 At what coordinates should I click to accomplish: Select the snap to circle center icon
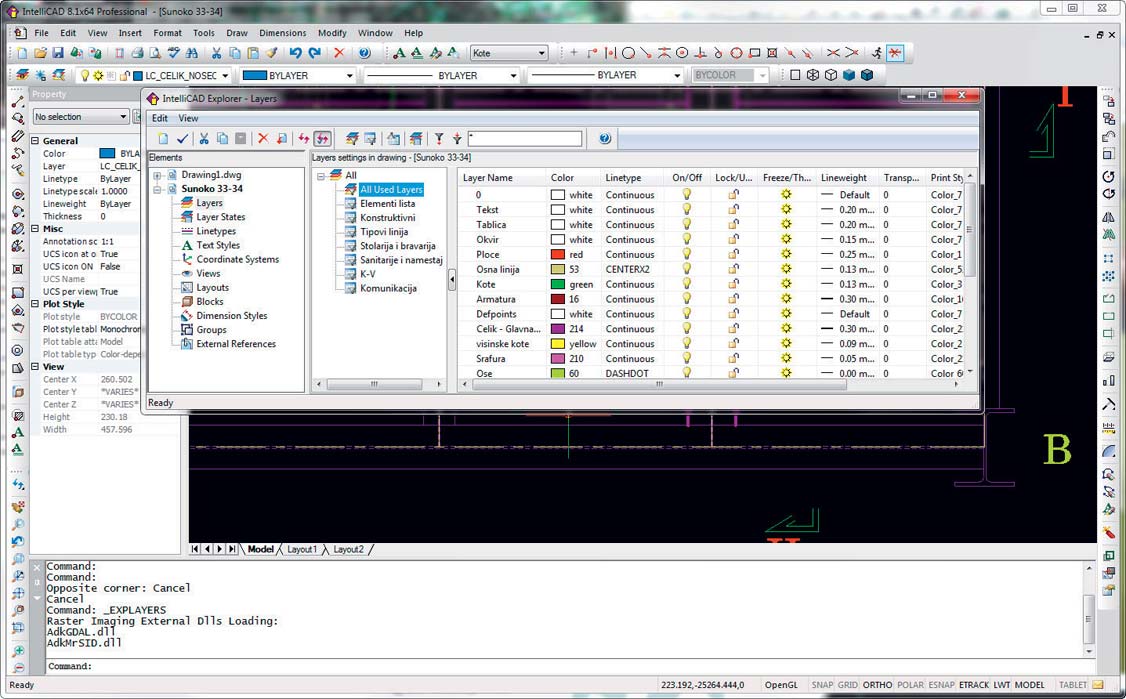tap(682, 53)
